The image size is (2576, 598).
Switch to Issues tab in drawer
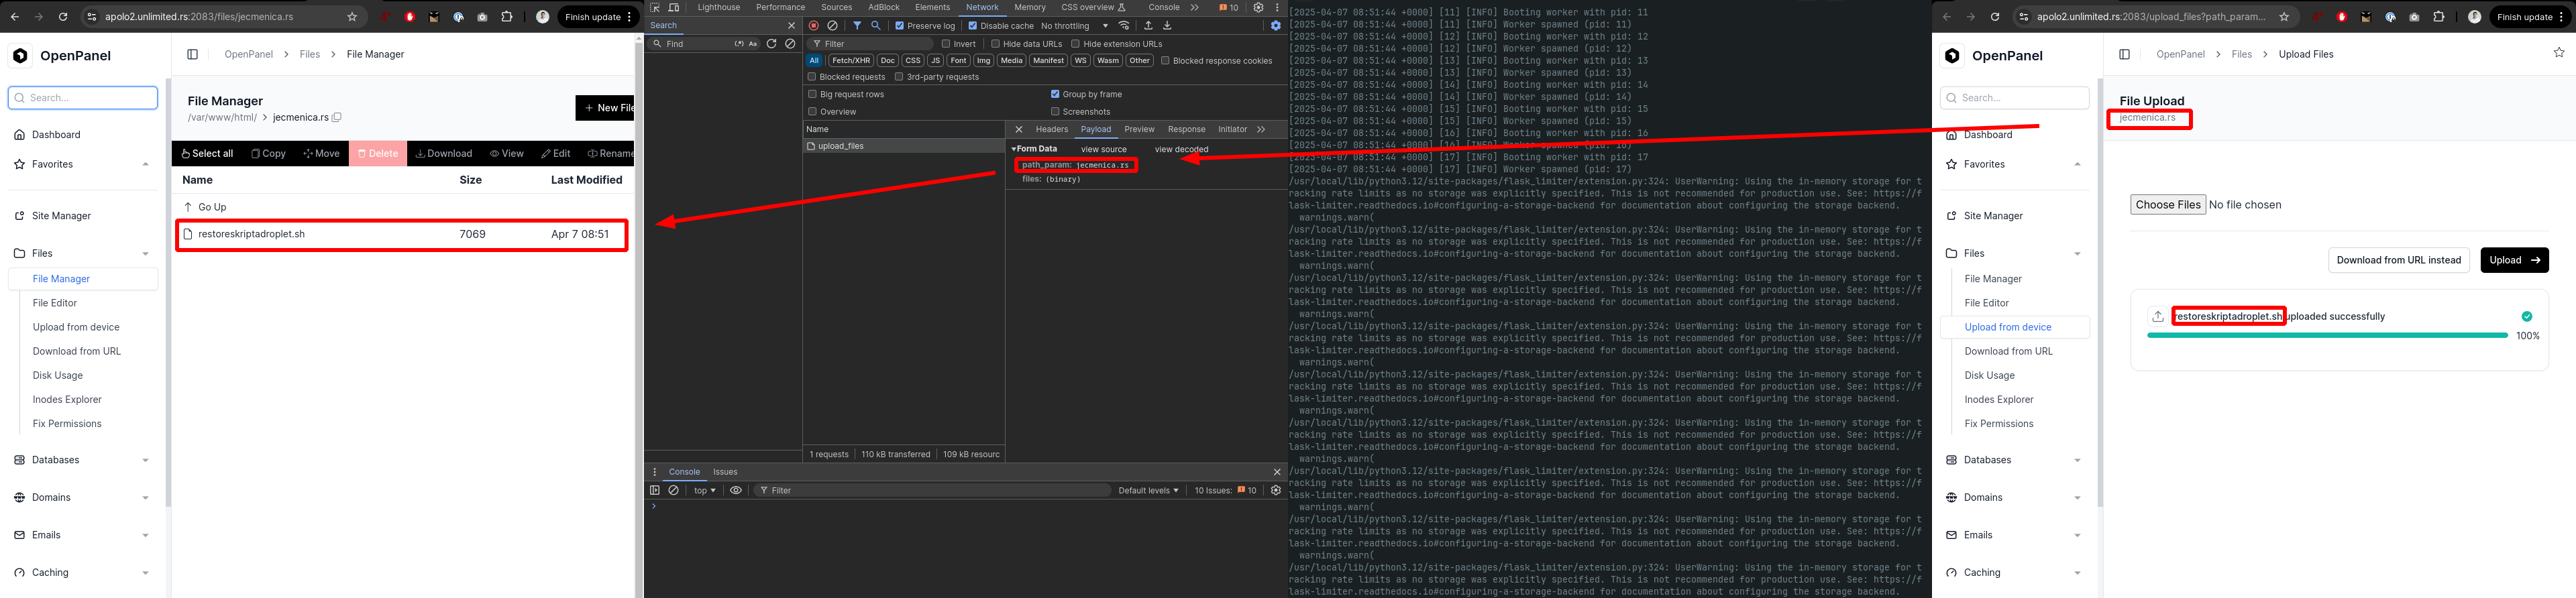[725, 472]
